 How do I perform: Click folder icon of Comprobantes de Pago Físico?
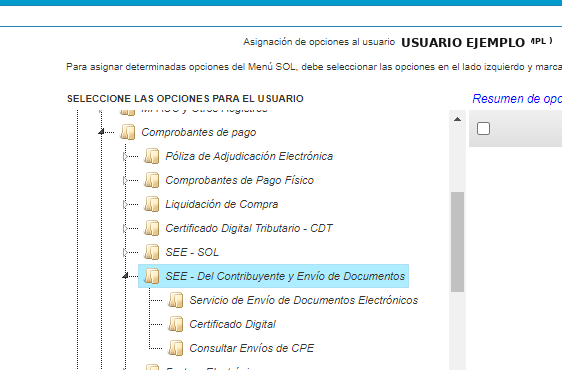(x=152, y=180)
